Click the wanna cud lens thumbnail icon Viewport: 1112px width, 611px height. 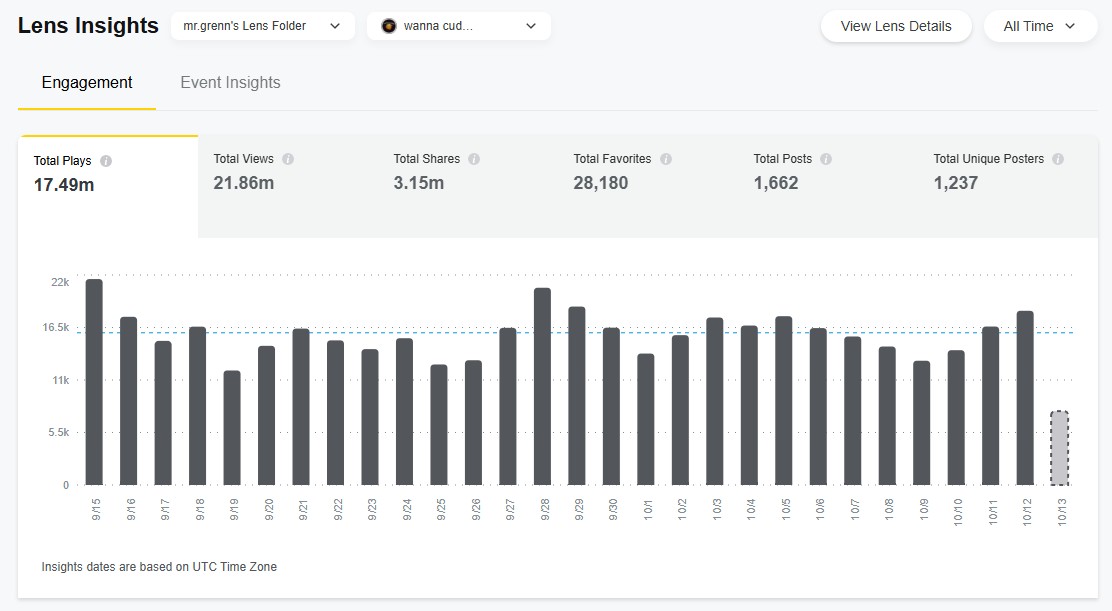point(389,26)
